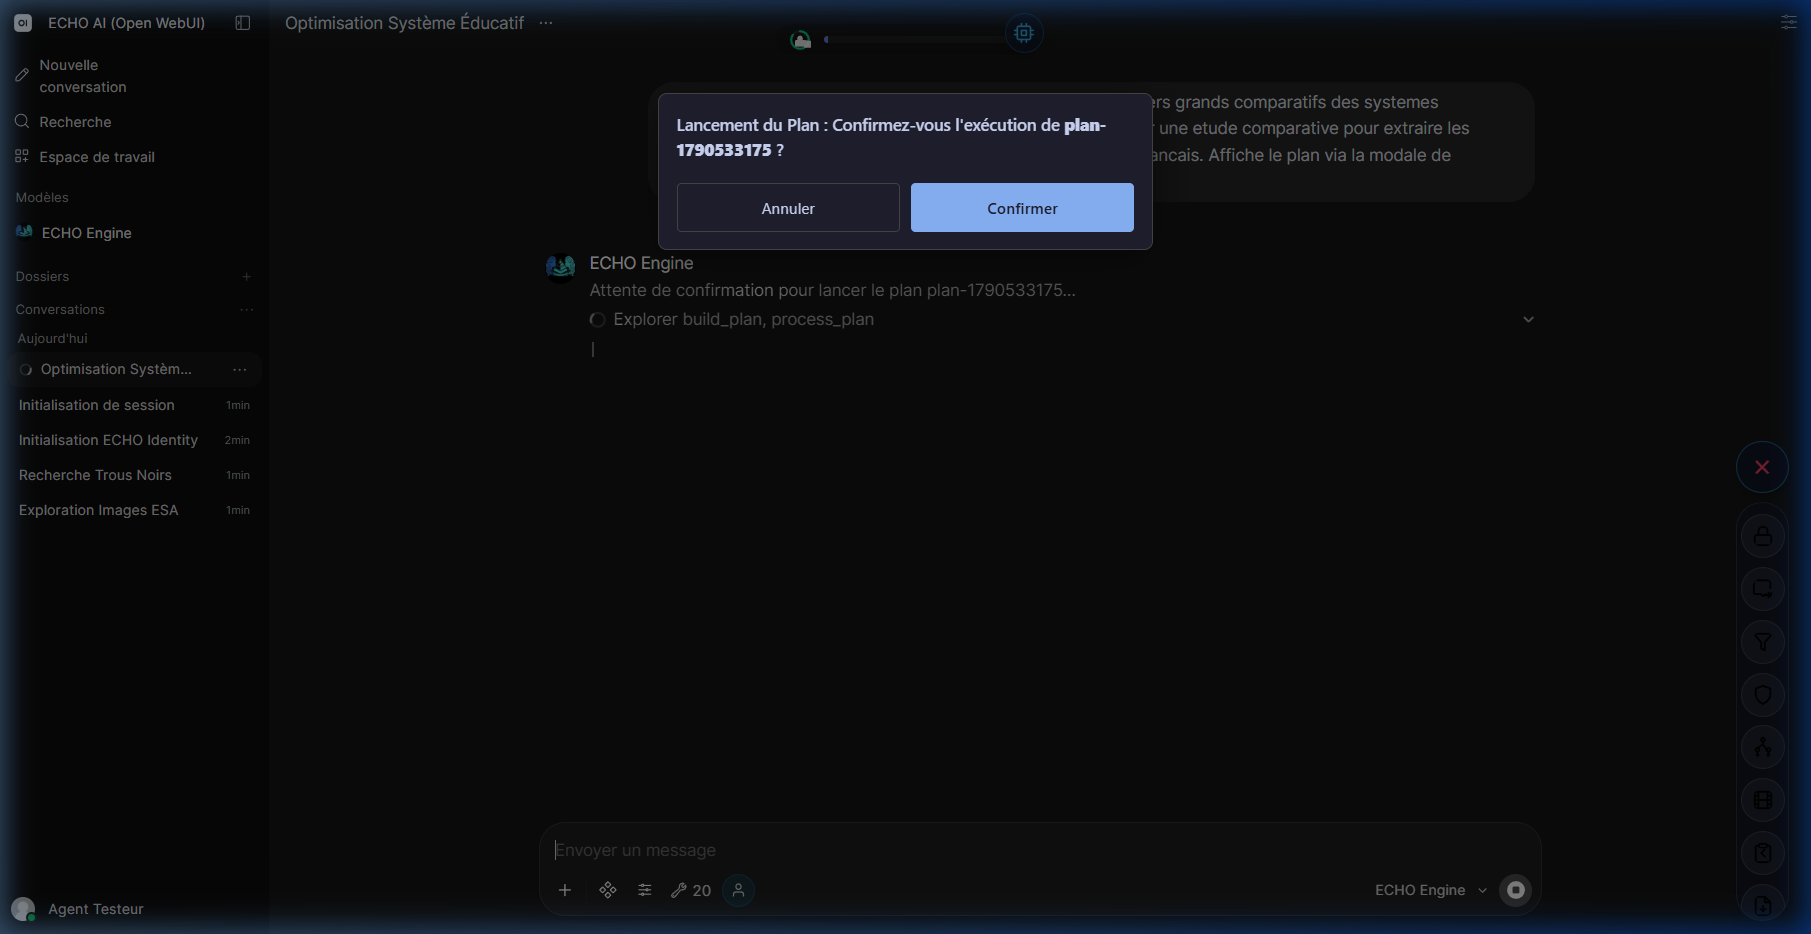Open options for the Optimisation Systèm... chat

tap(240, 369)
